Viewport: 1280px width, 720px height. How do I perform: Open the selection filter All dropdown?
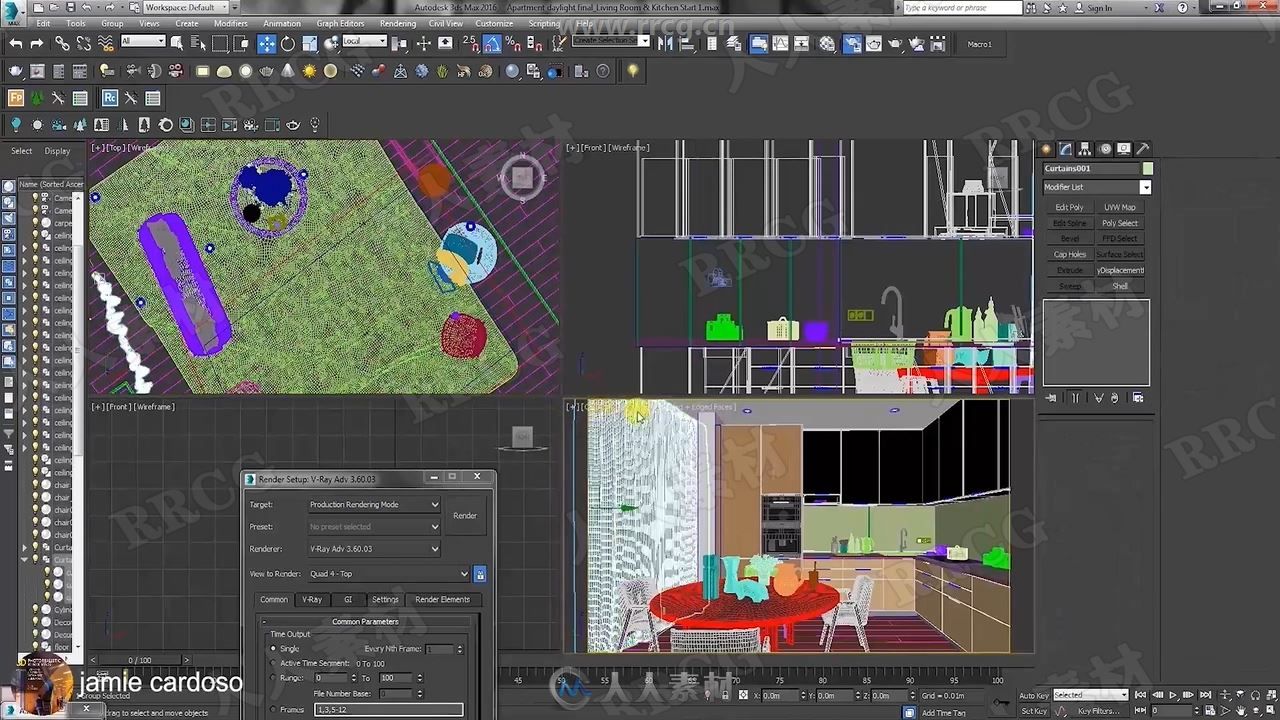[143, 41]
